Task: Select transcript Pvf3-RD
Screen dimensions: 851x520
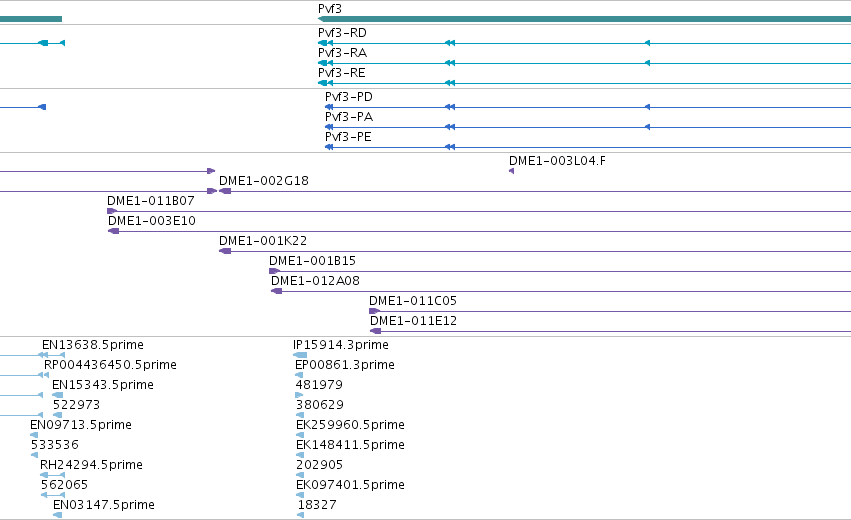Action: tap(342, 33)
